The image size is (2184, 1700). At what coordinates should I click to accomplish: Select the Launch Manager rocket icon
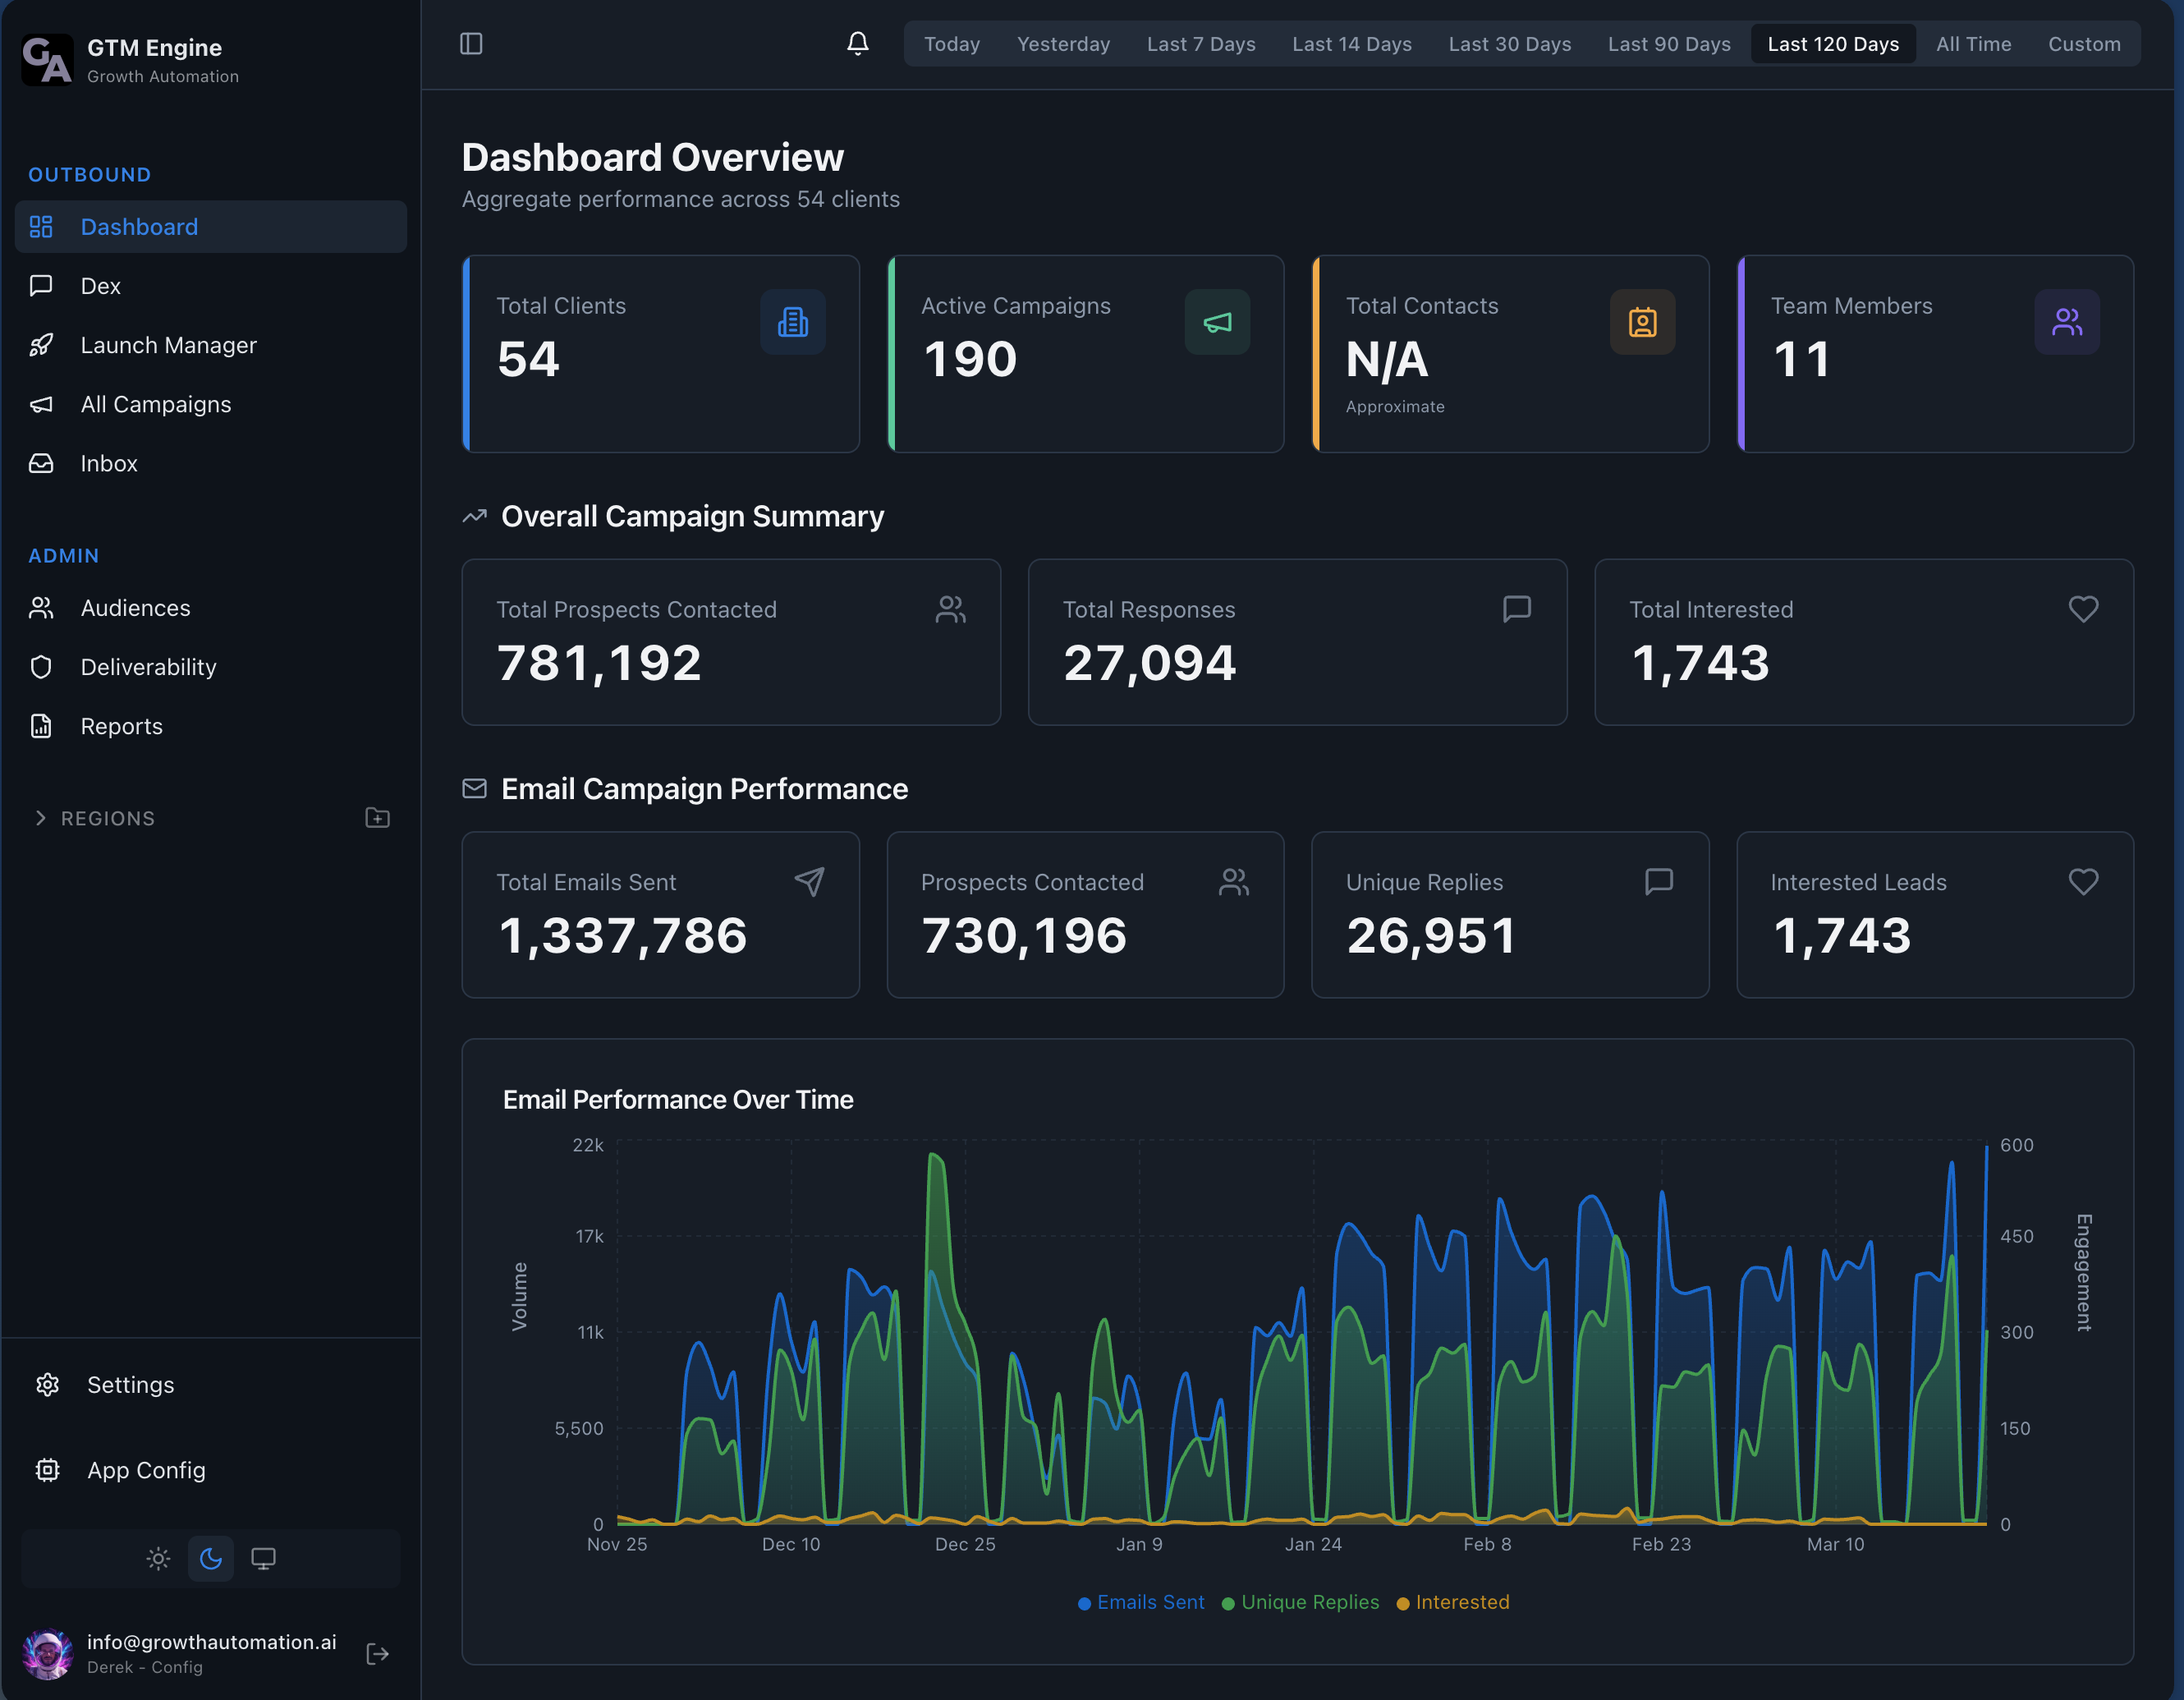41,345
